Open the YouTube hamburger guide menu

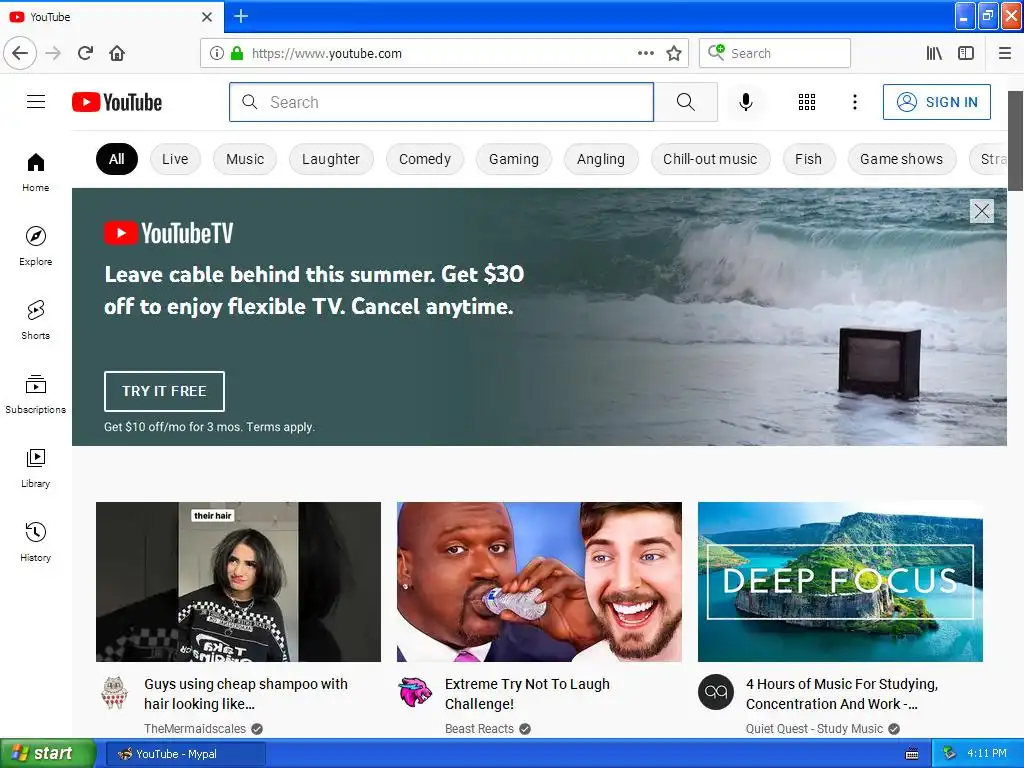36,102
